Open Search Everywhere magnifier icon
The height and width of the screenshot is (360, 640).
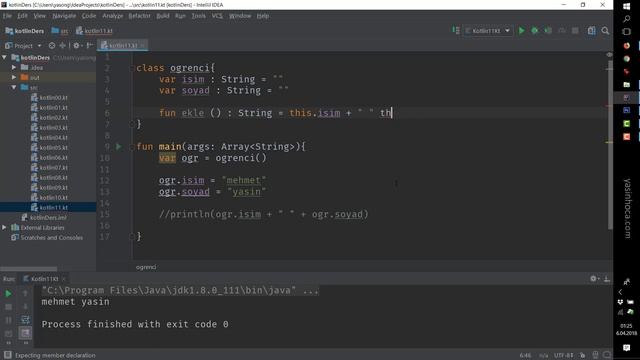(x=605, y=31)
